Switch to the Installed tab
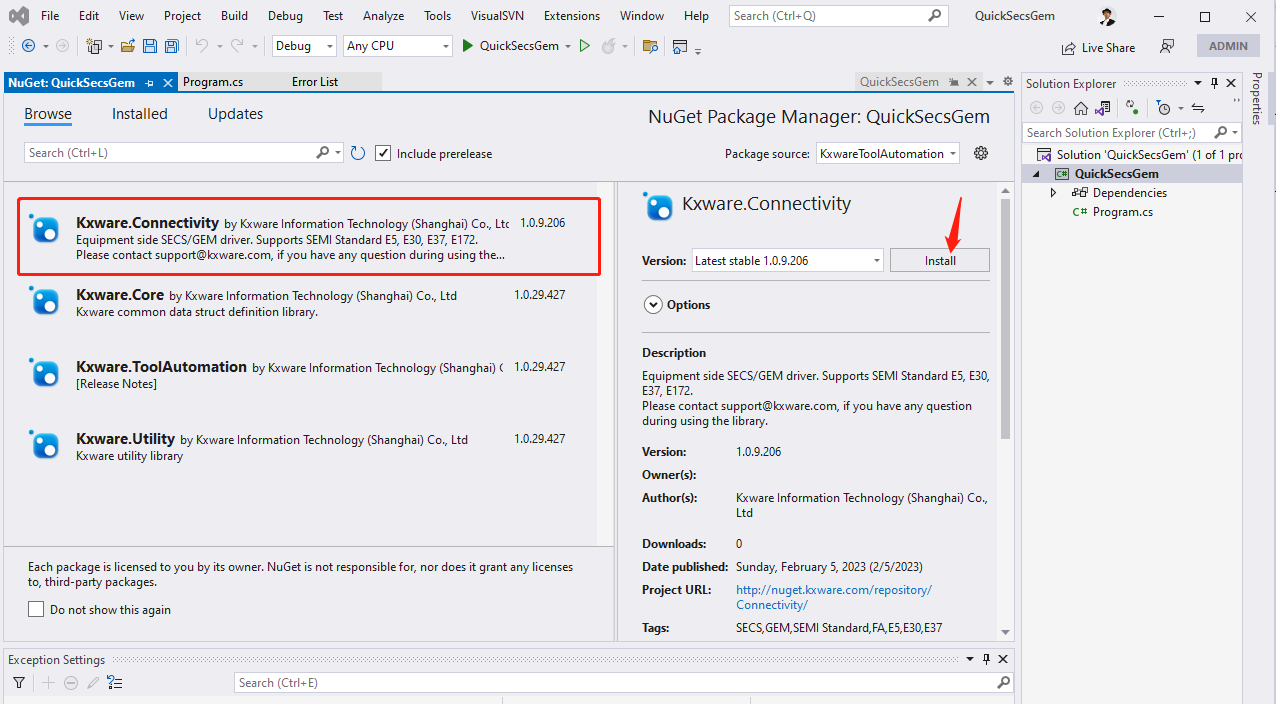 click(140, 114)
